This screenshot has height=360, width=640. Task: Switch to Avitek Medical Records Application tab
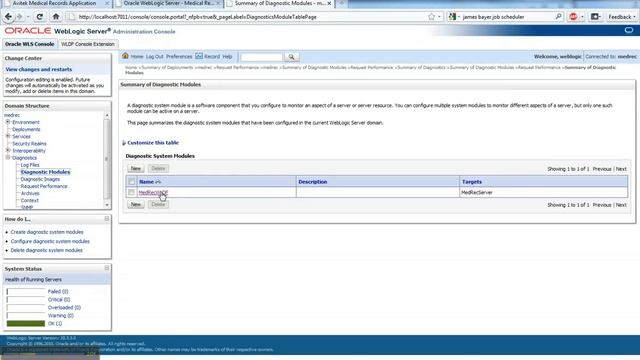pyautogui.click(x=54, y=3)
